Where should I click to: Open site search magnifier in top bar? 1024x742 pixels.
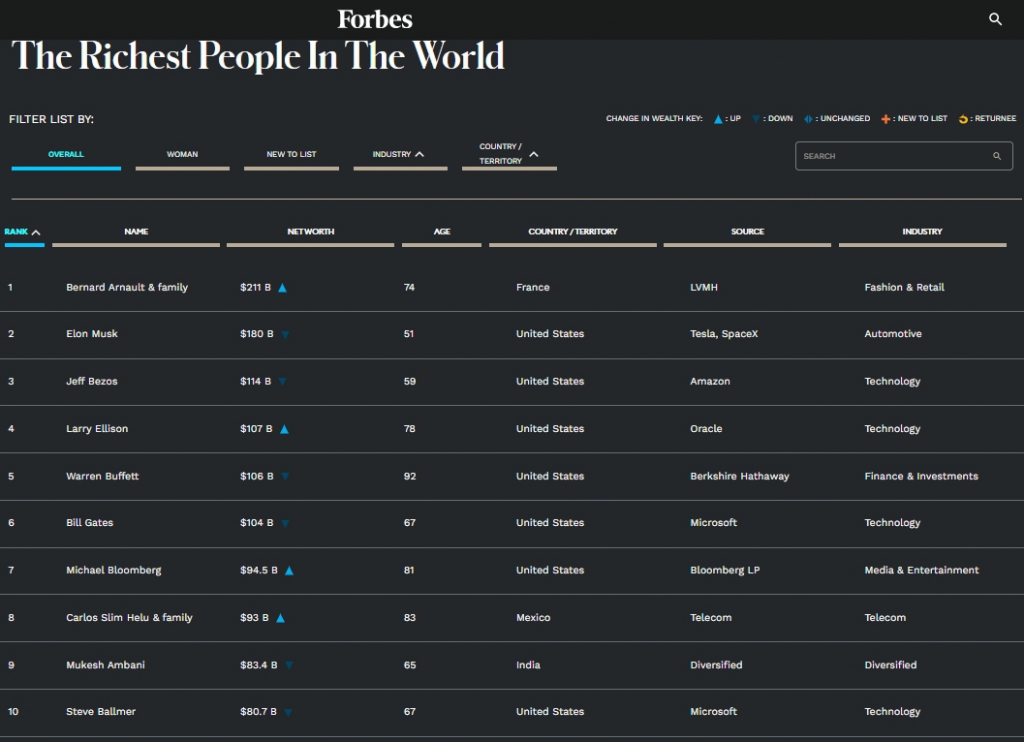[x=995, y=19]
